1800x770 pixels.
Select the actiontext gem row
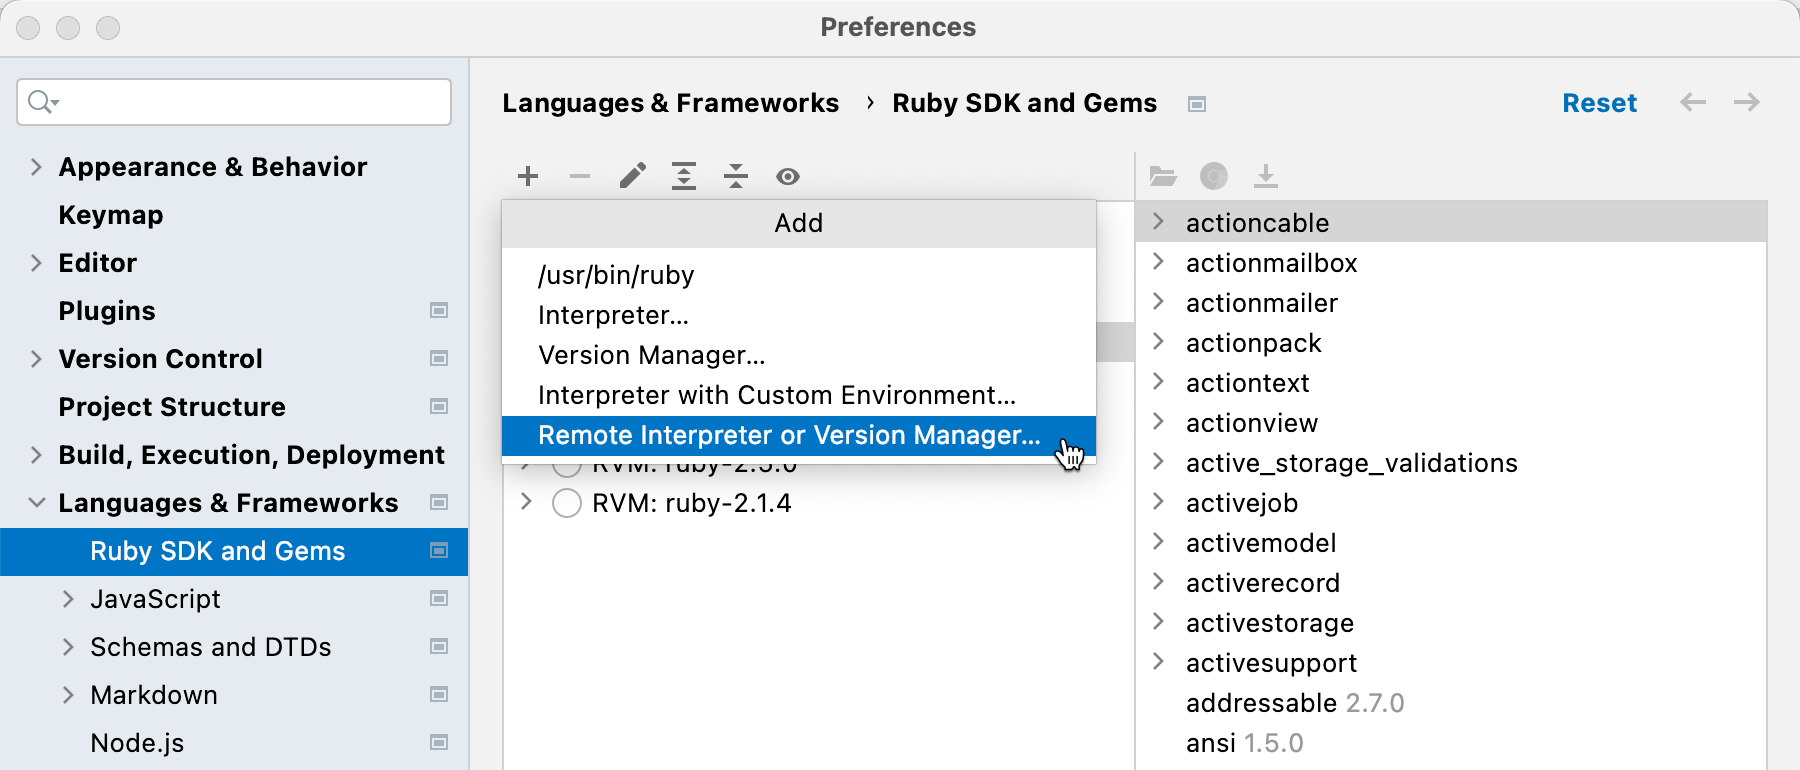click(x=1451, y=383)
